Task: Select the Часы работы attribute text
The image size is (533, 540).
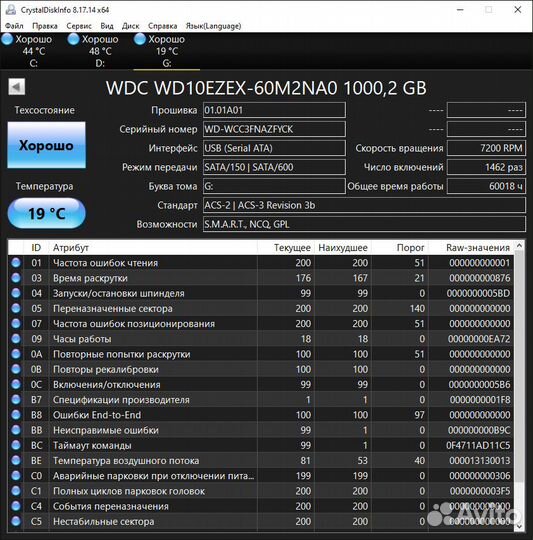Action: point(82,339)
